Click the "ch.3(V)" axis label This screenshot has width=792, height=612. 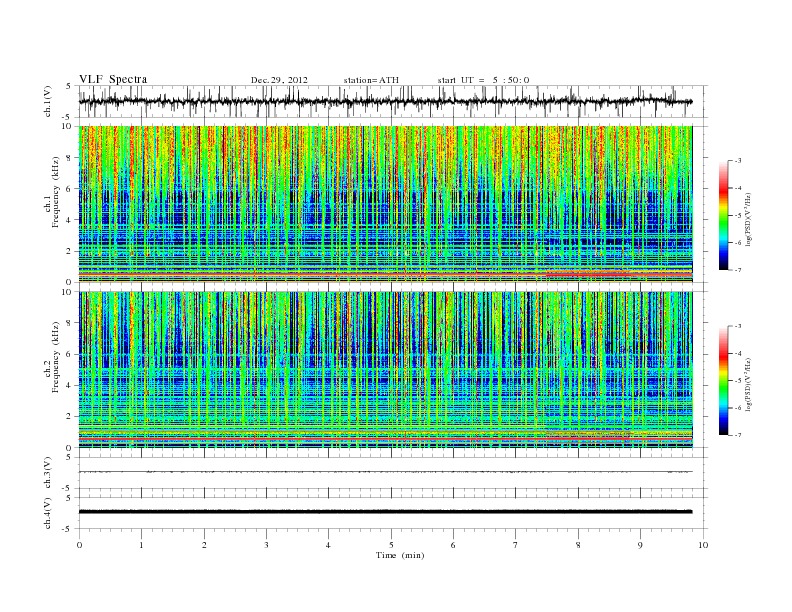coord(48,473)
